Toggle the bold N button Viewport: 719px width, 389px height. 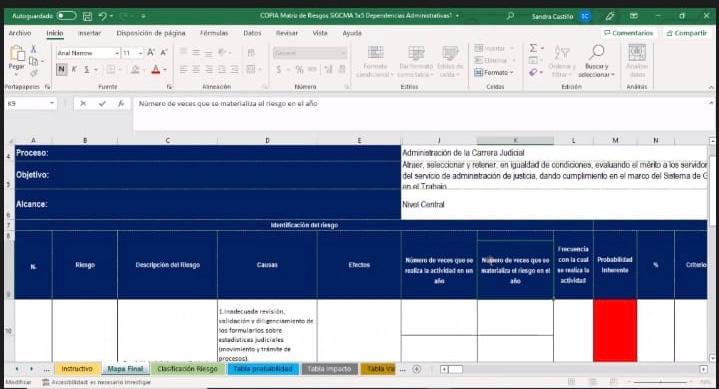pos(61,69)
